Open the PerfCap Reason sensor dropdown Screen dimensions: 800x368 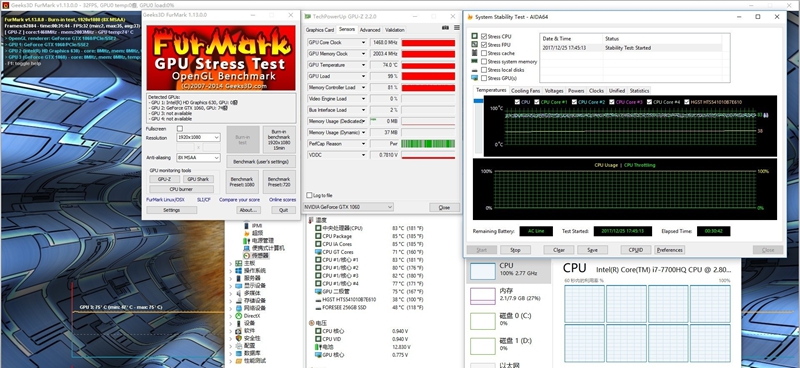[363, 143]
